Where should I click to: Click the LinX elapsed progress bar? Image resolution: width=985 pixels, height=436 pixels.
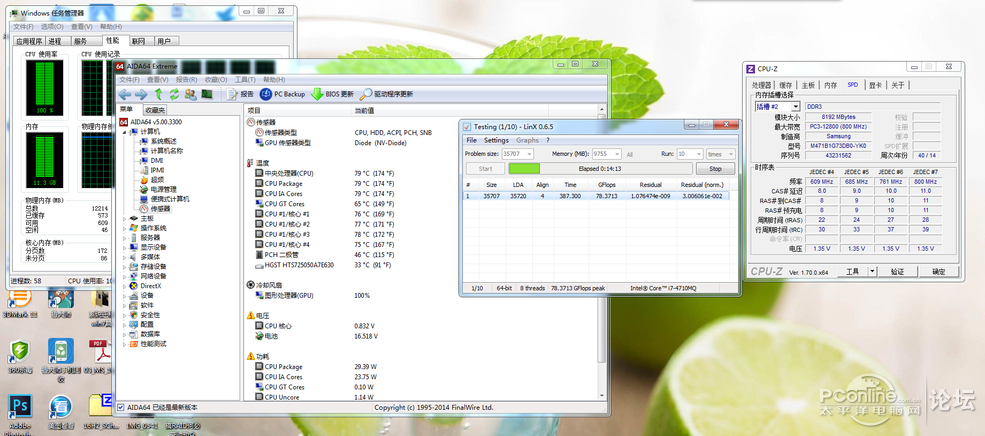(601, 169)
